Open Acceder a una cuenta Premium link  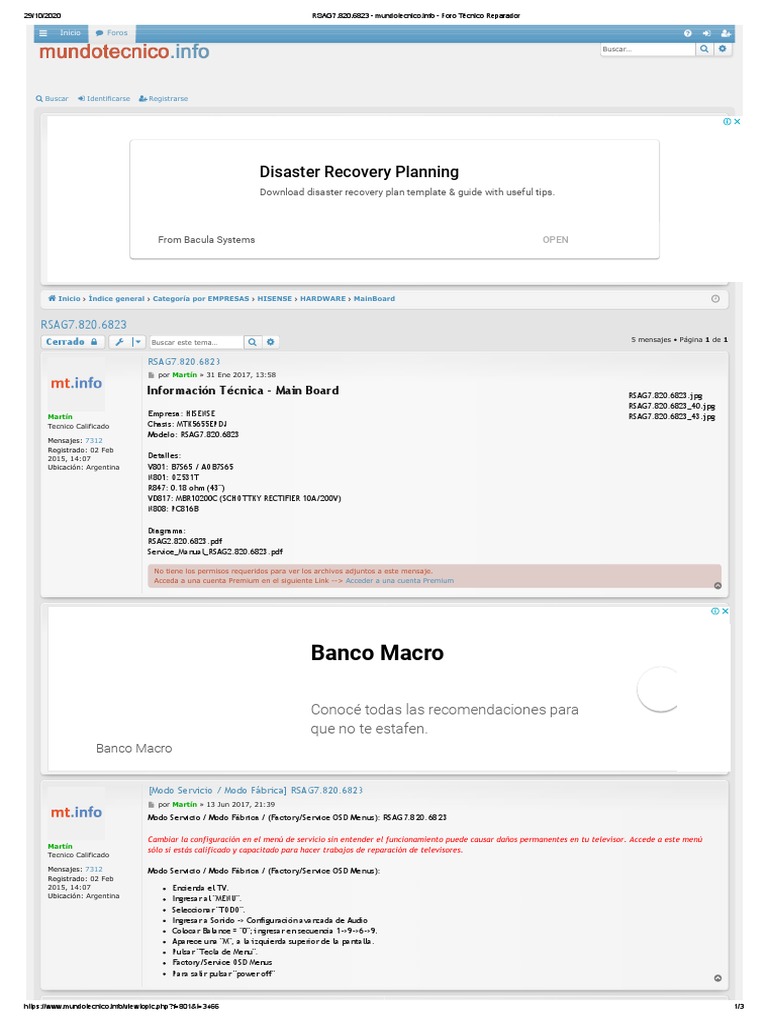pos(400,581)
